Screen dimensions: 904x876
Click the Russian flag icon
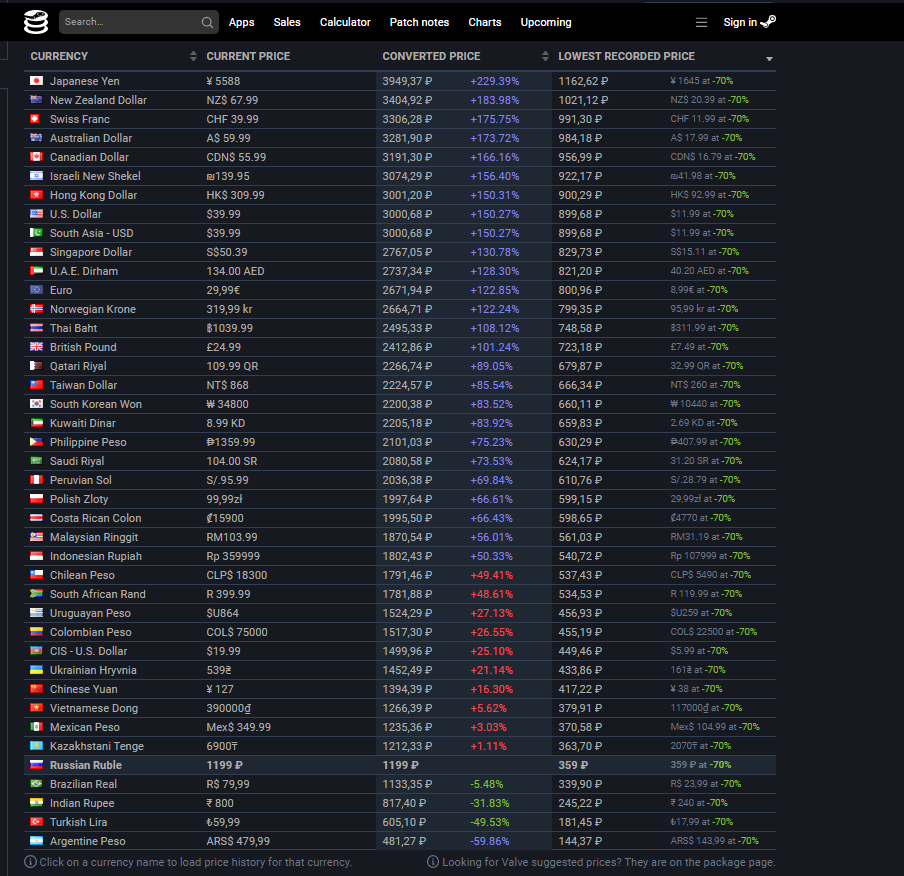pos(36,765)
